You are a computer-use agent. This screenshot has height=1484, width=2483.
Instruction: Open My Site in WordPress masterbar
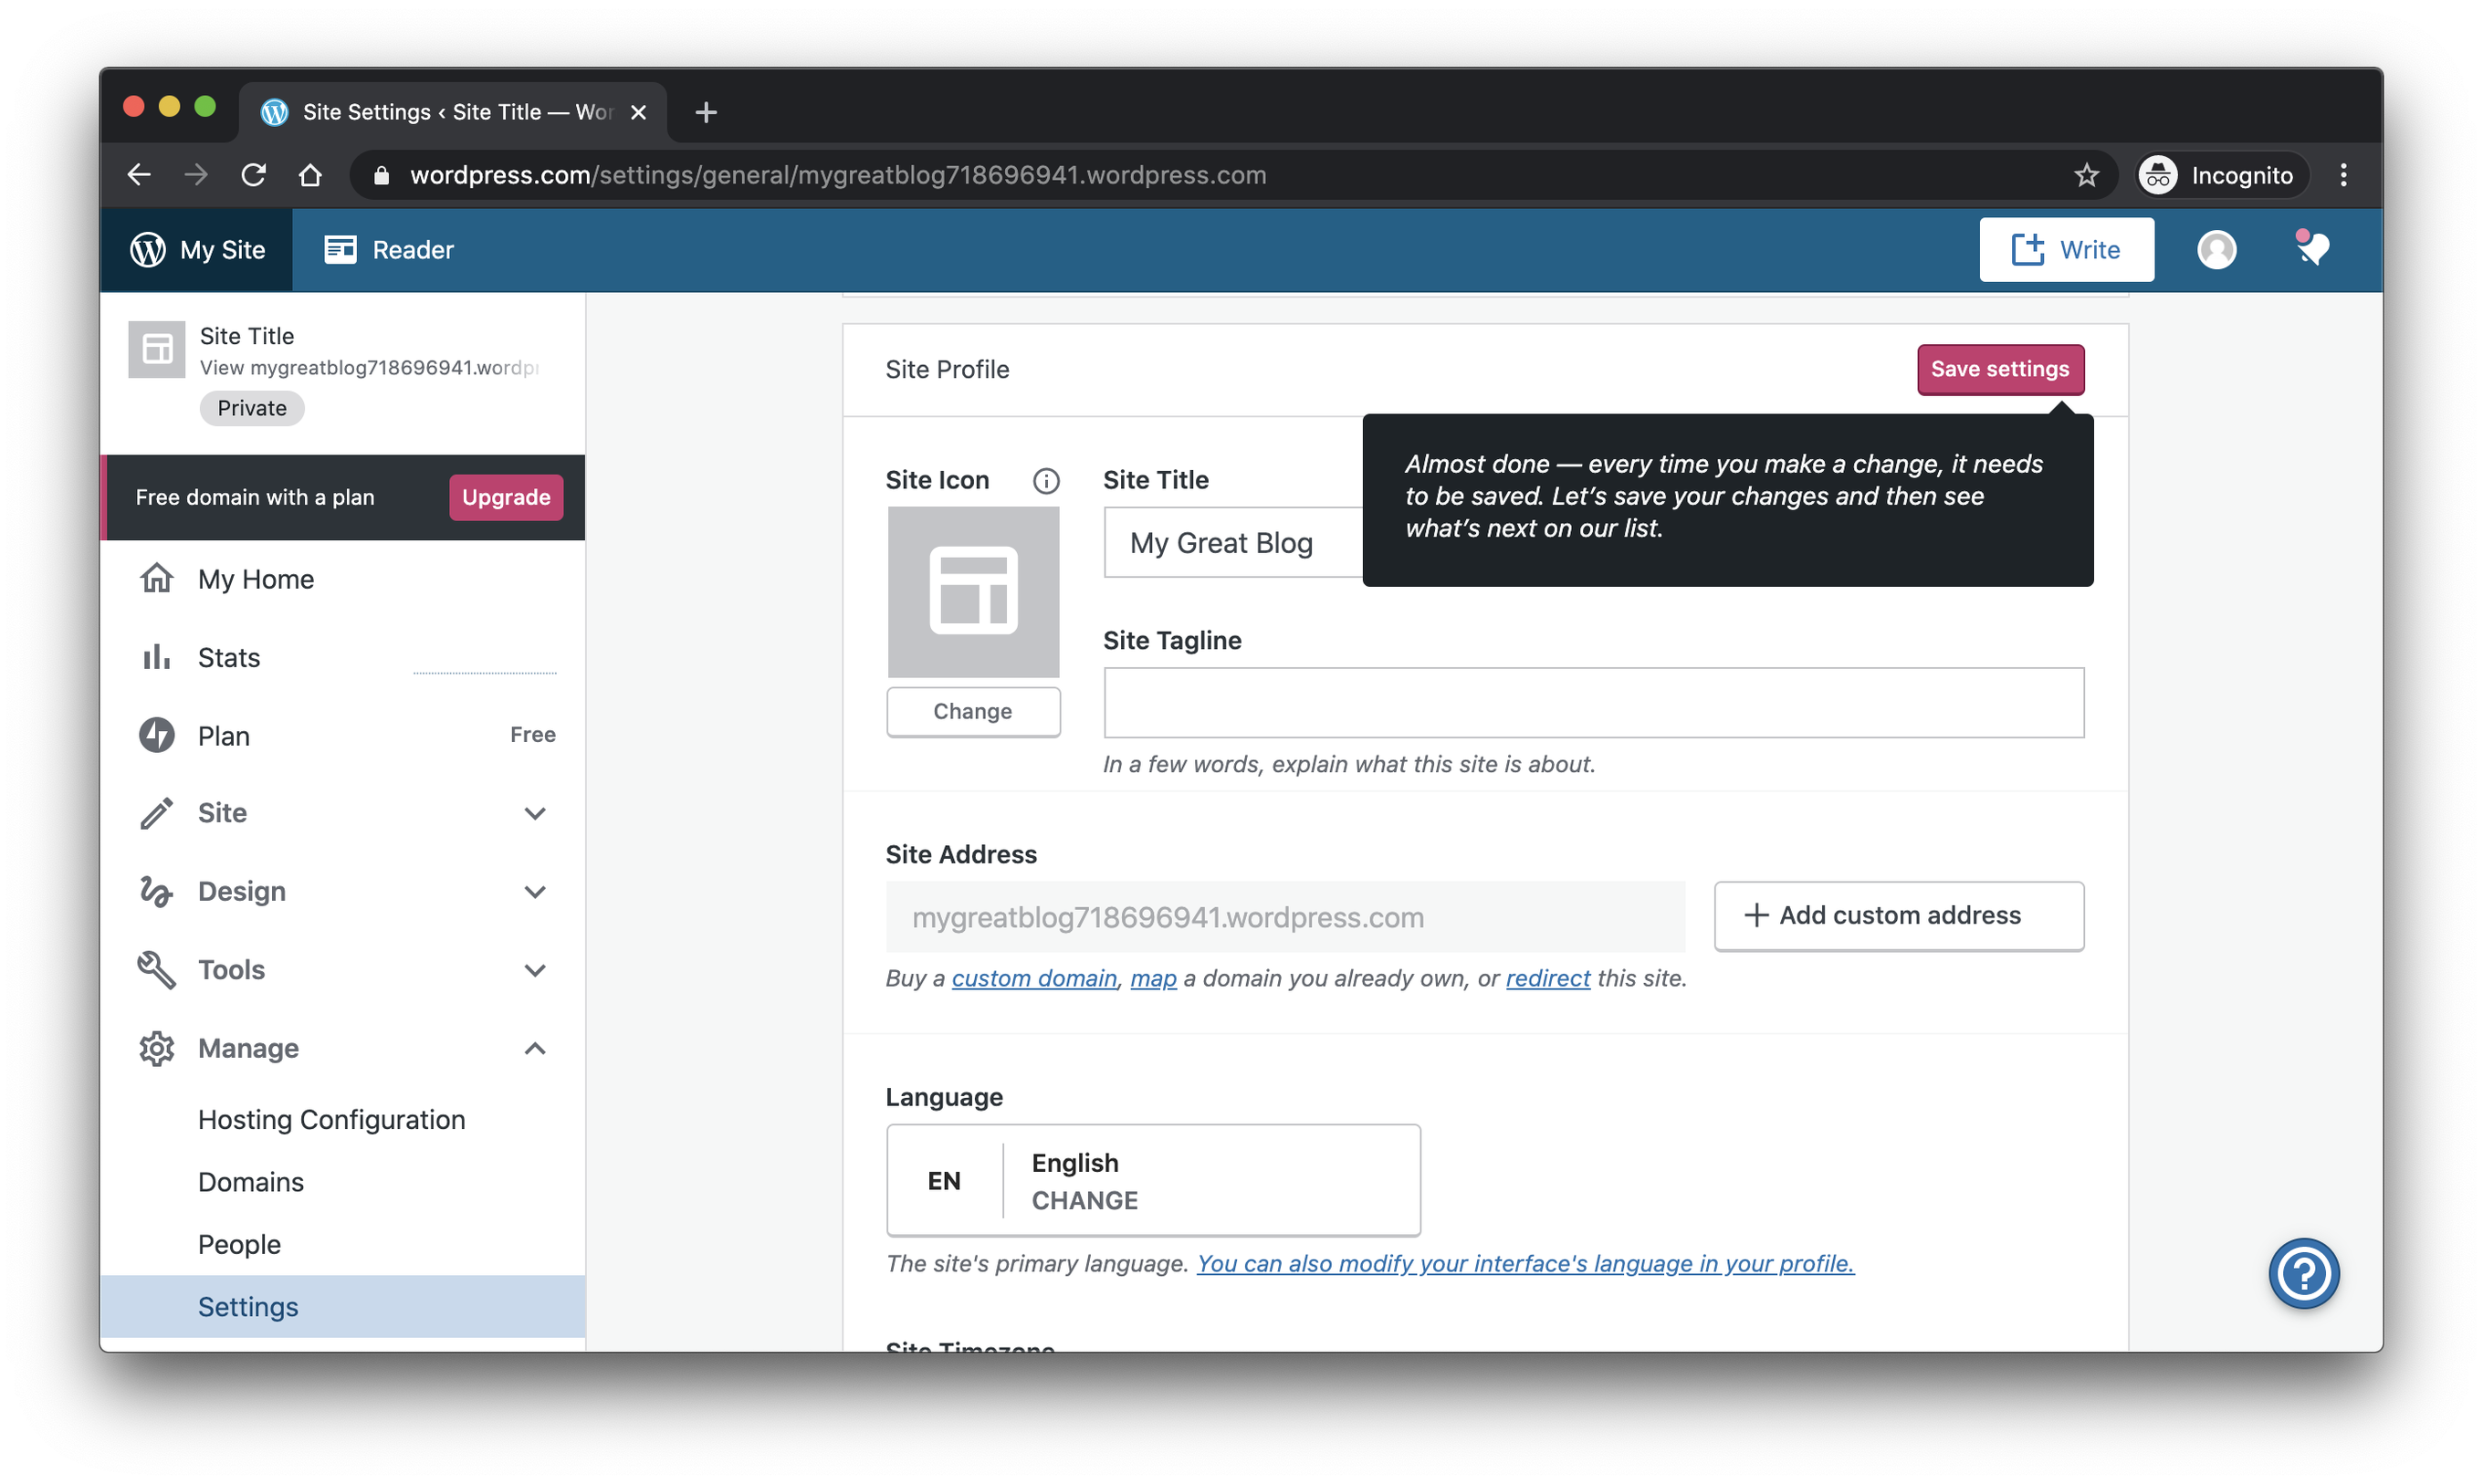tap(197, 250)
